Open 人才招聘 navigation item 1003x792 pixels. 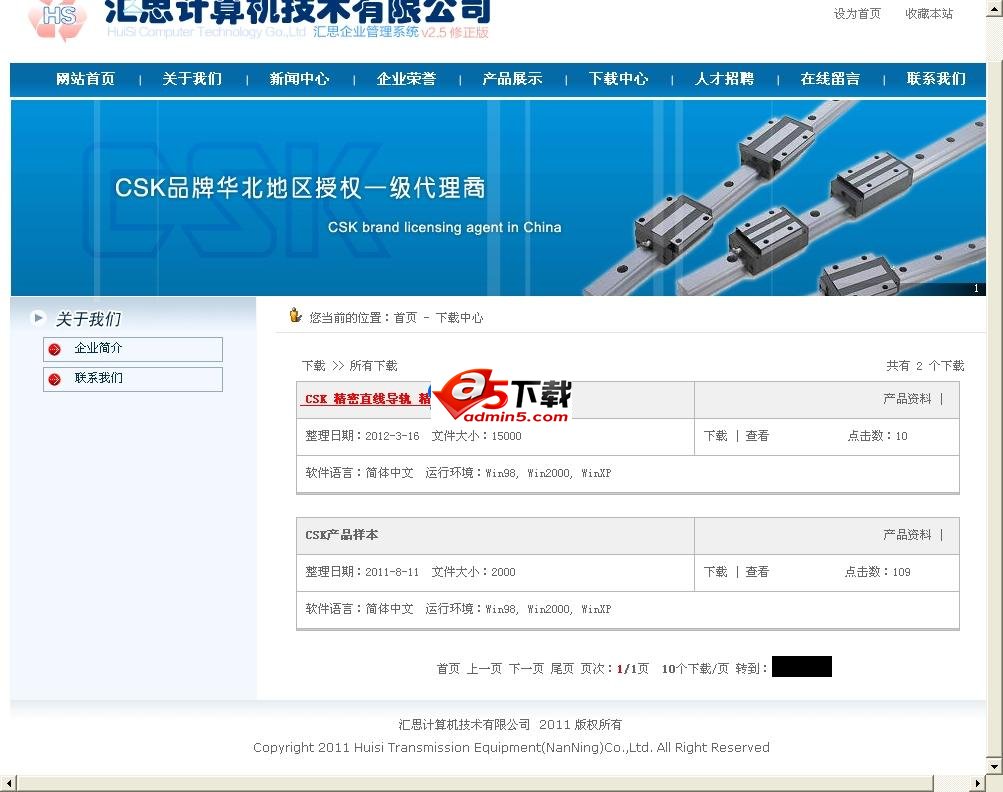725,79
